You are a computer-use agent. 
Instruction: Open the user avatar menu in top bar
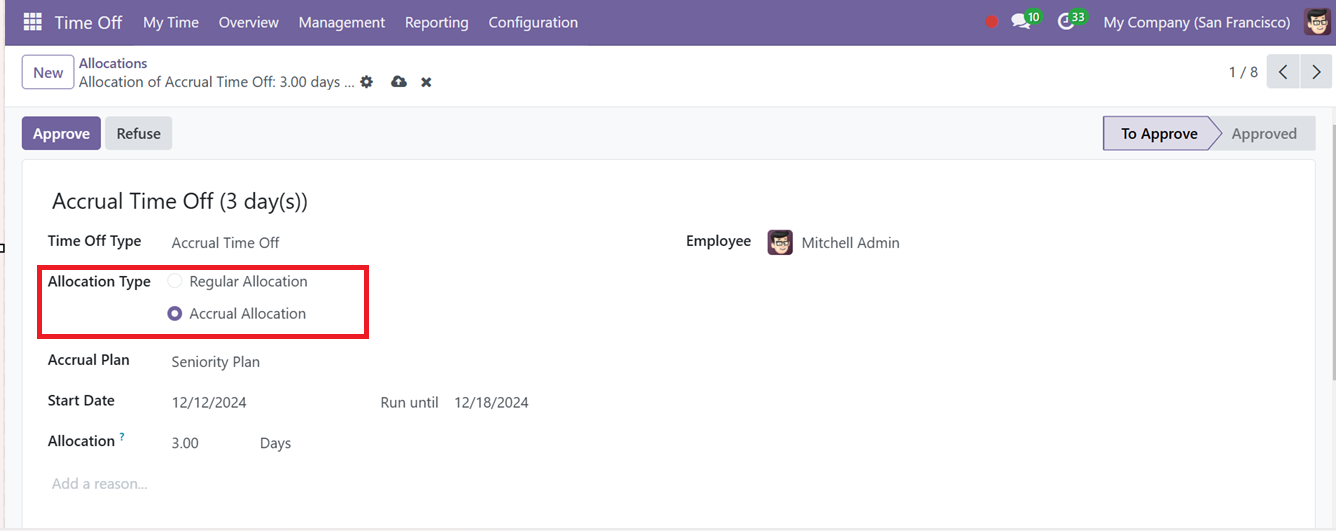pos(1317,21)
